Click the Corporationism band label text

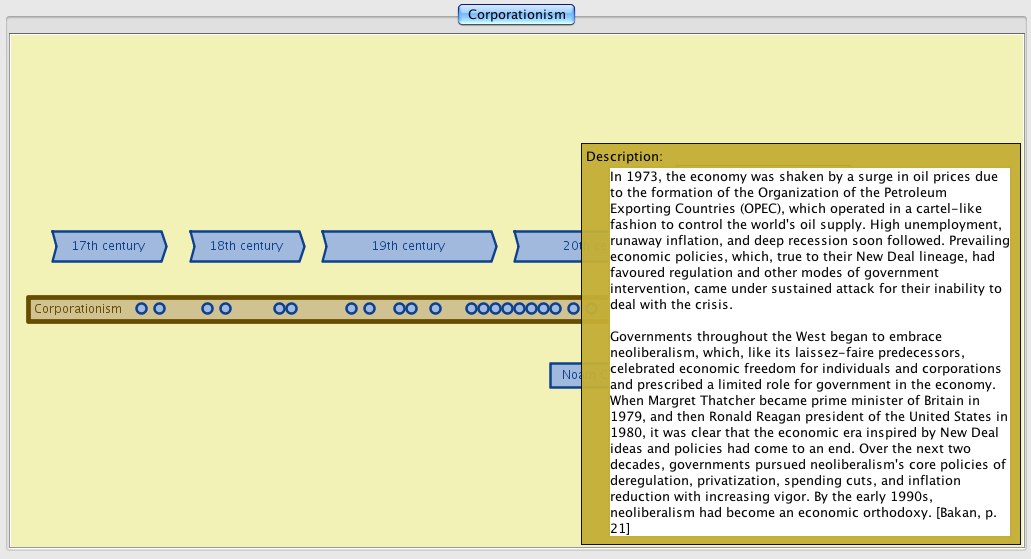click(x=78, y=309)
